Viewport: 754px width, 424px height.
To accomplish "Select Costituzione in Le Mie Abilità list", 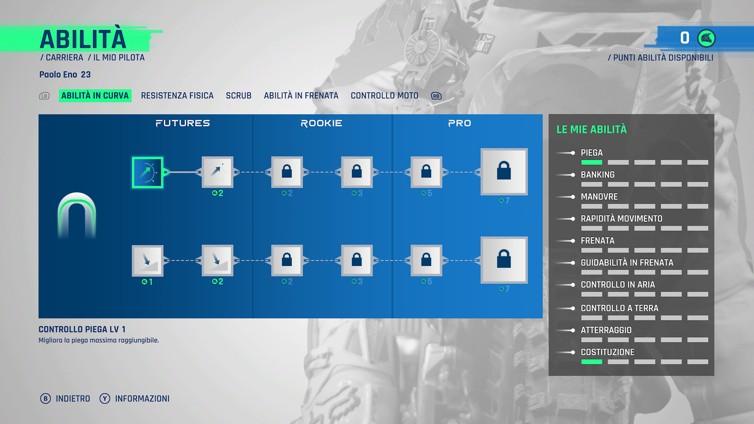I will tap(607, 352).
